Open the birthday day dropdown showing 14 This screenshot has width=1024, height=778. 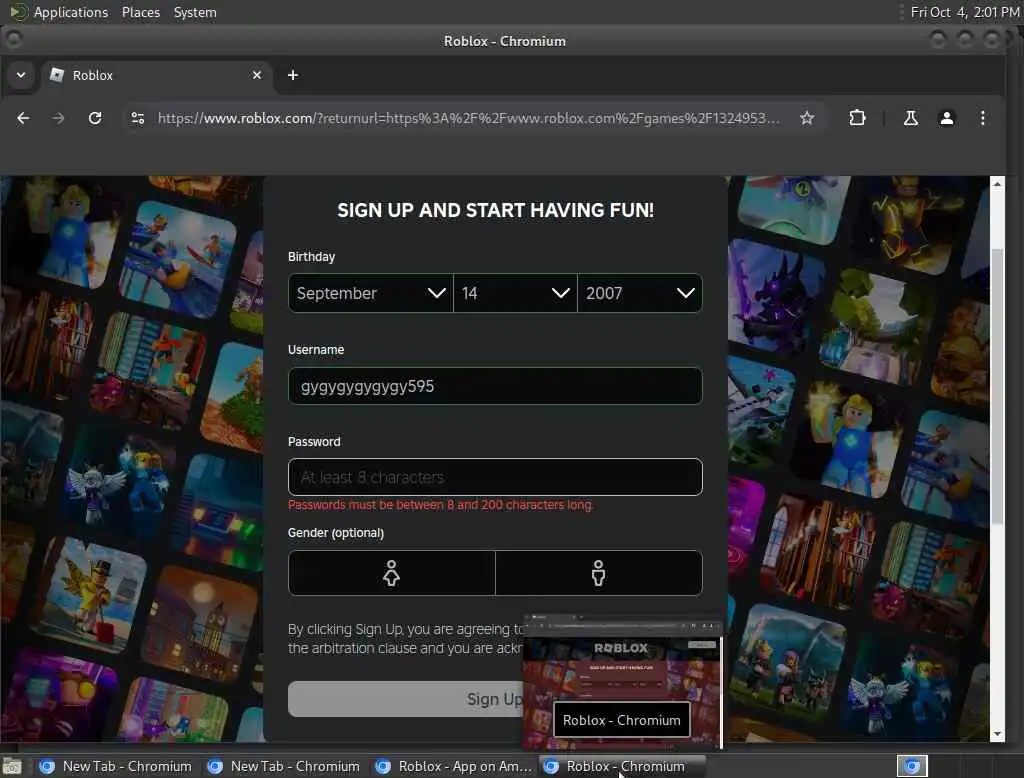(515, 293)
